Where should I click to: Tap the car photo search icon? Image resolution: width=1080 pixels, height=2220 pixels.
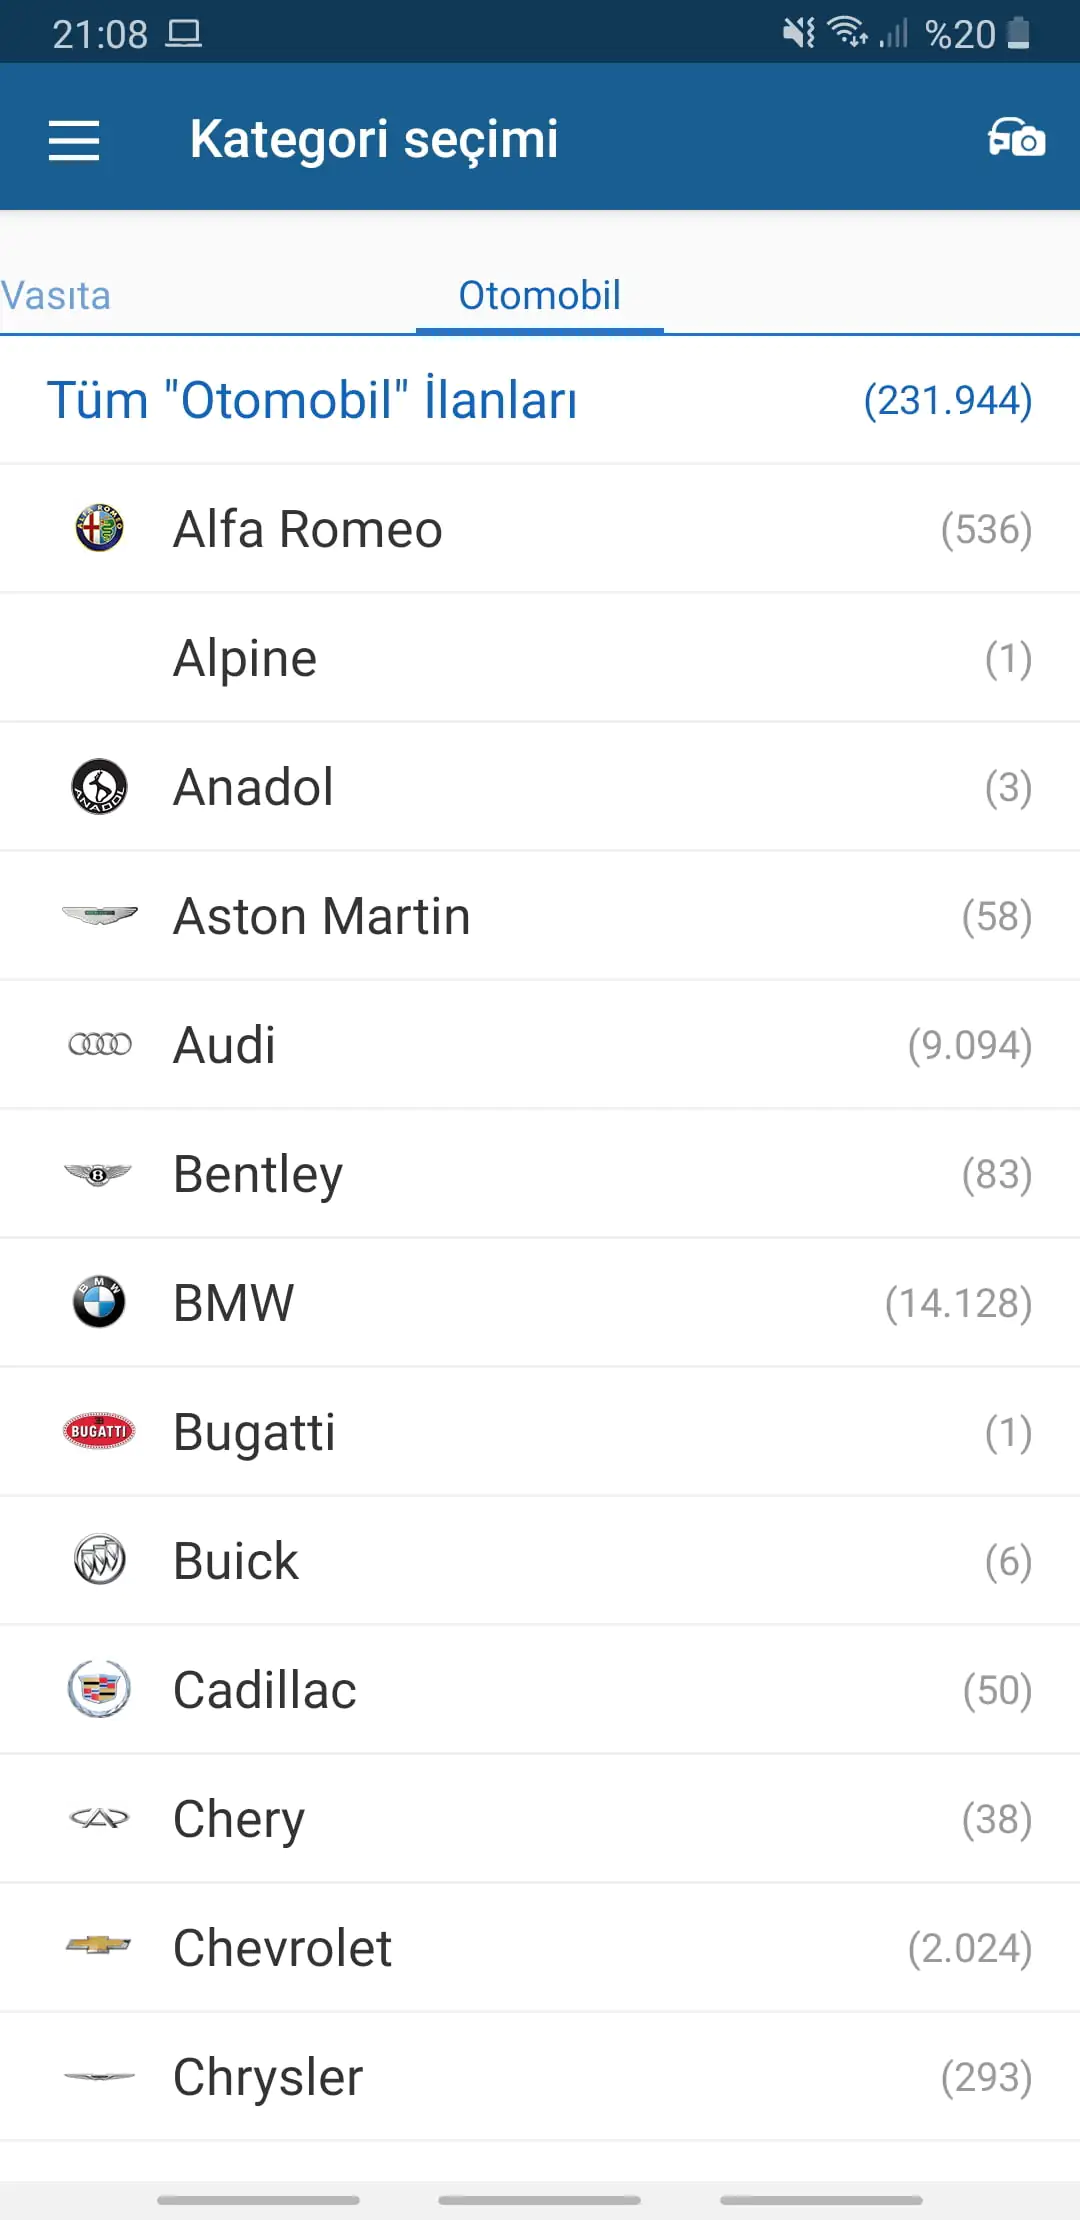(1016, 137)
